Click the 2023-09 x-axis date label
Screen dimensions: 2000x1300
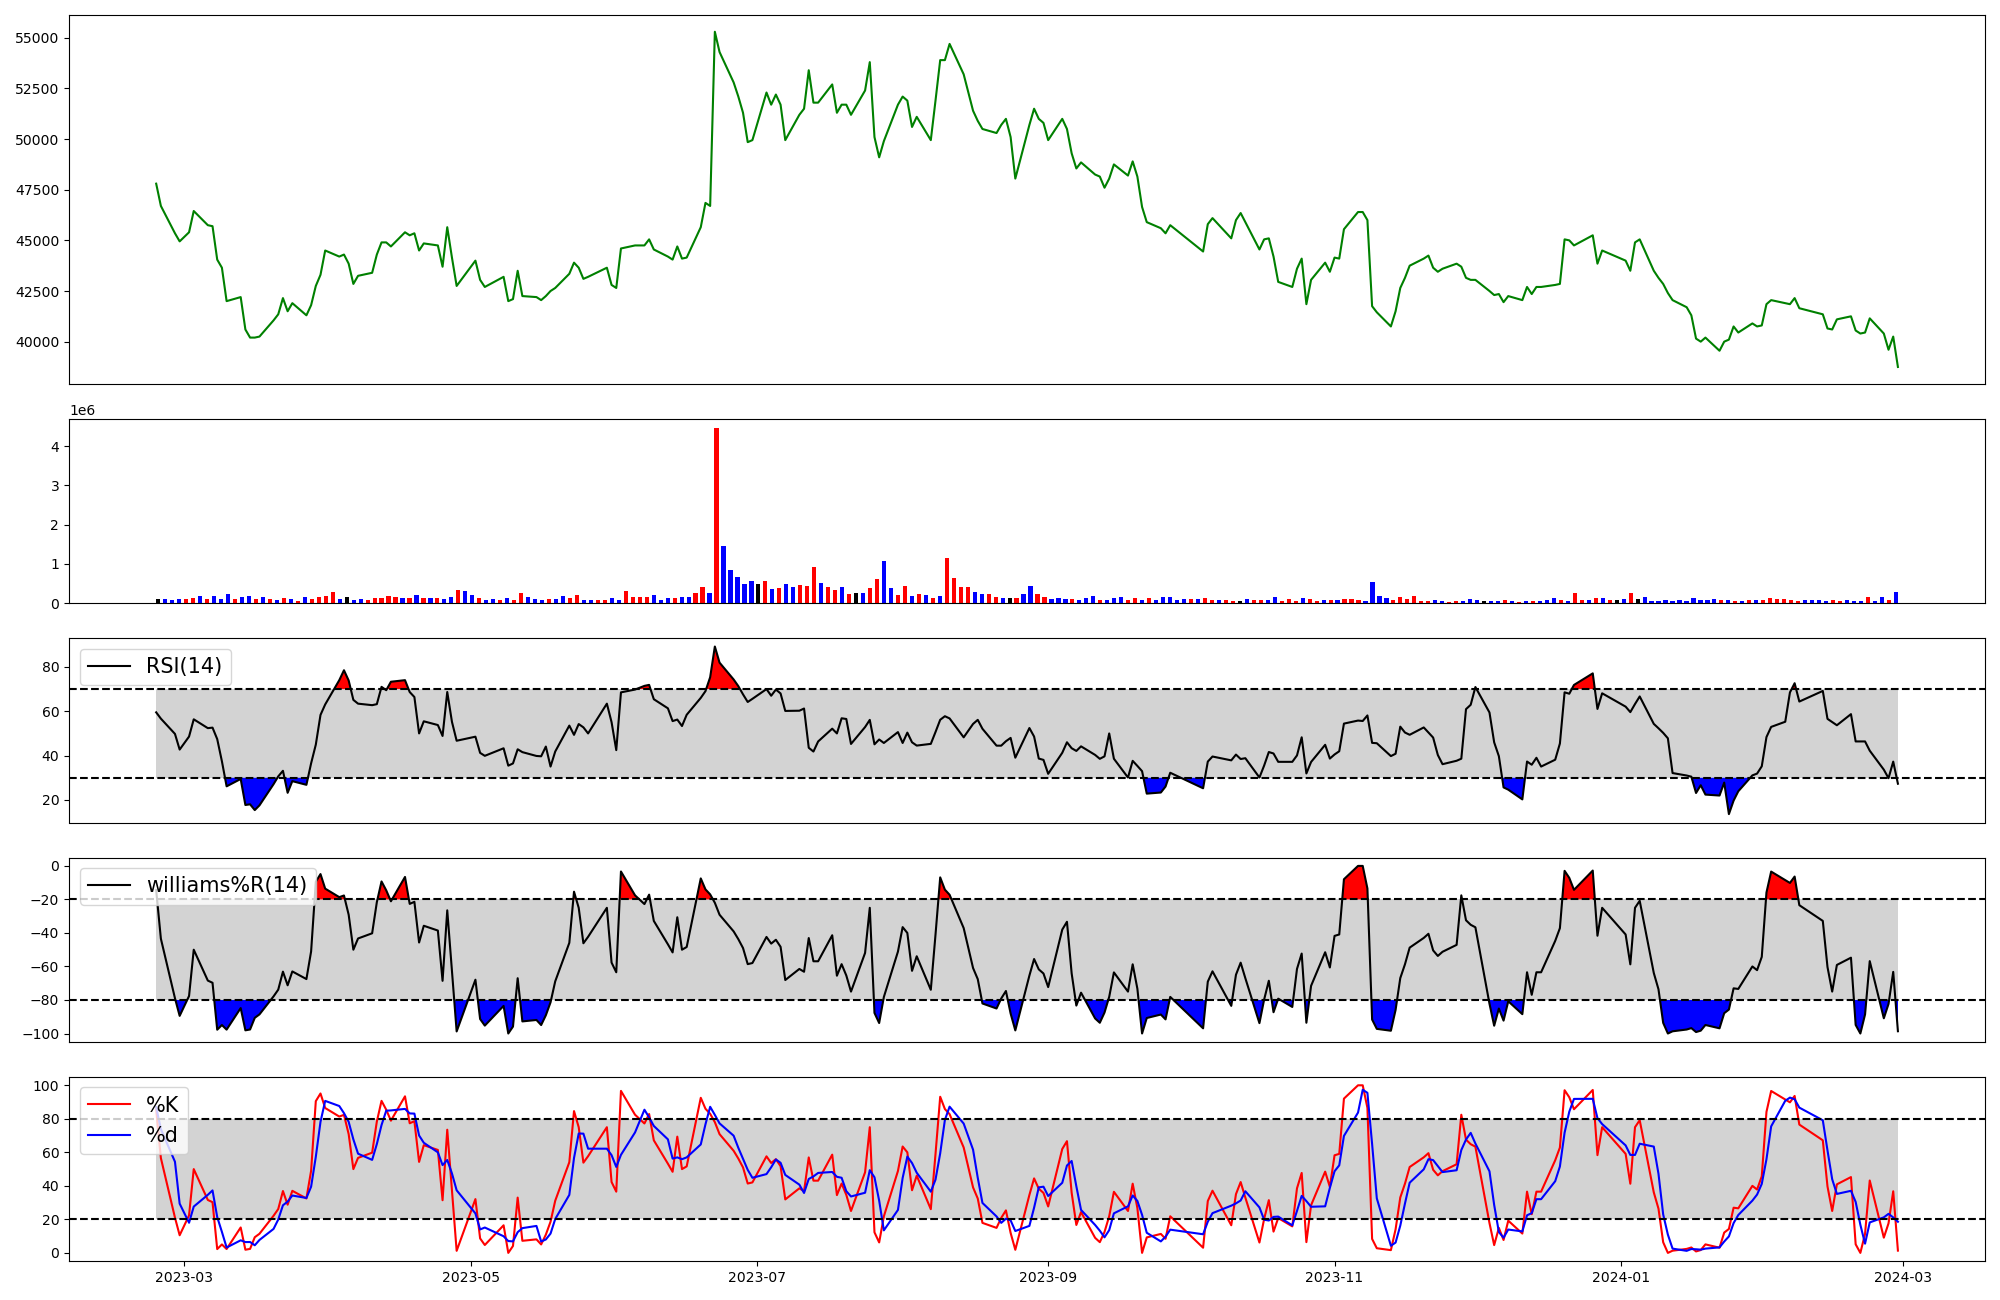[1048, 1276]
